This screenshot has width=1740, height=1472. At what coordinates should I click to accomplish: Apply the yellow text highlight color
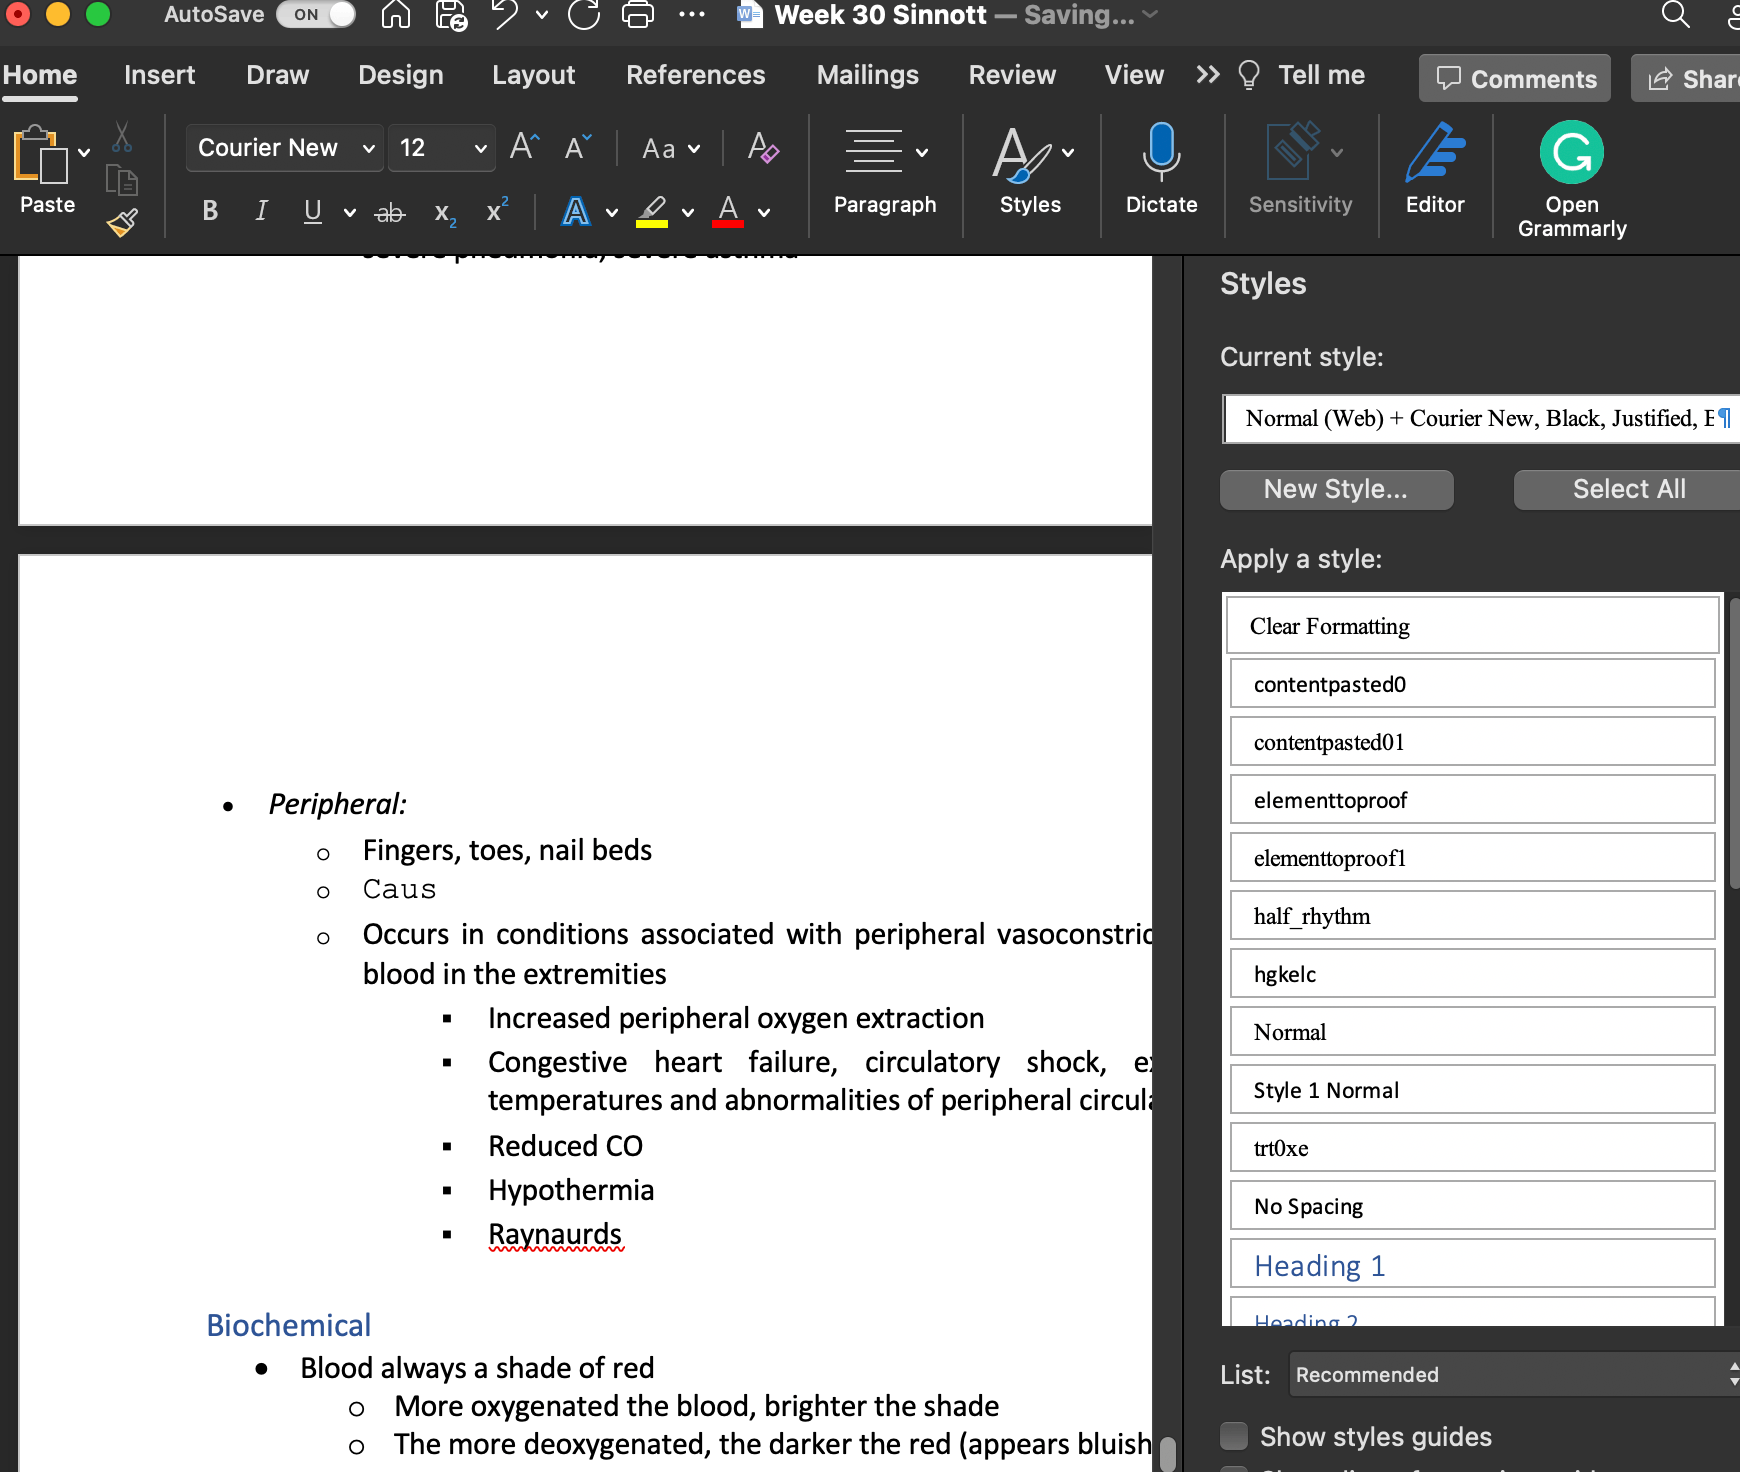click(x=652, y=211)
